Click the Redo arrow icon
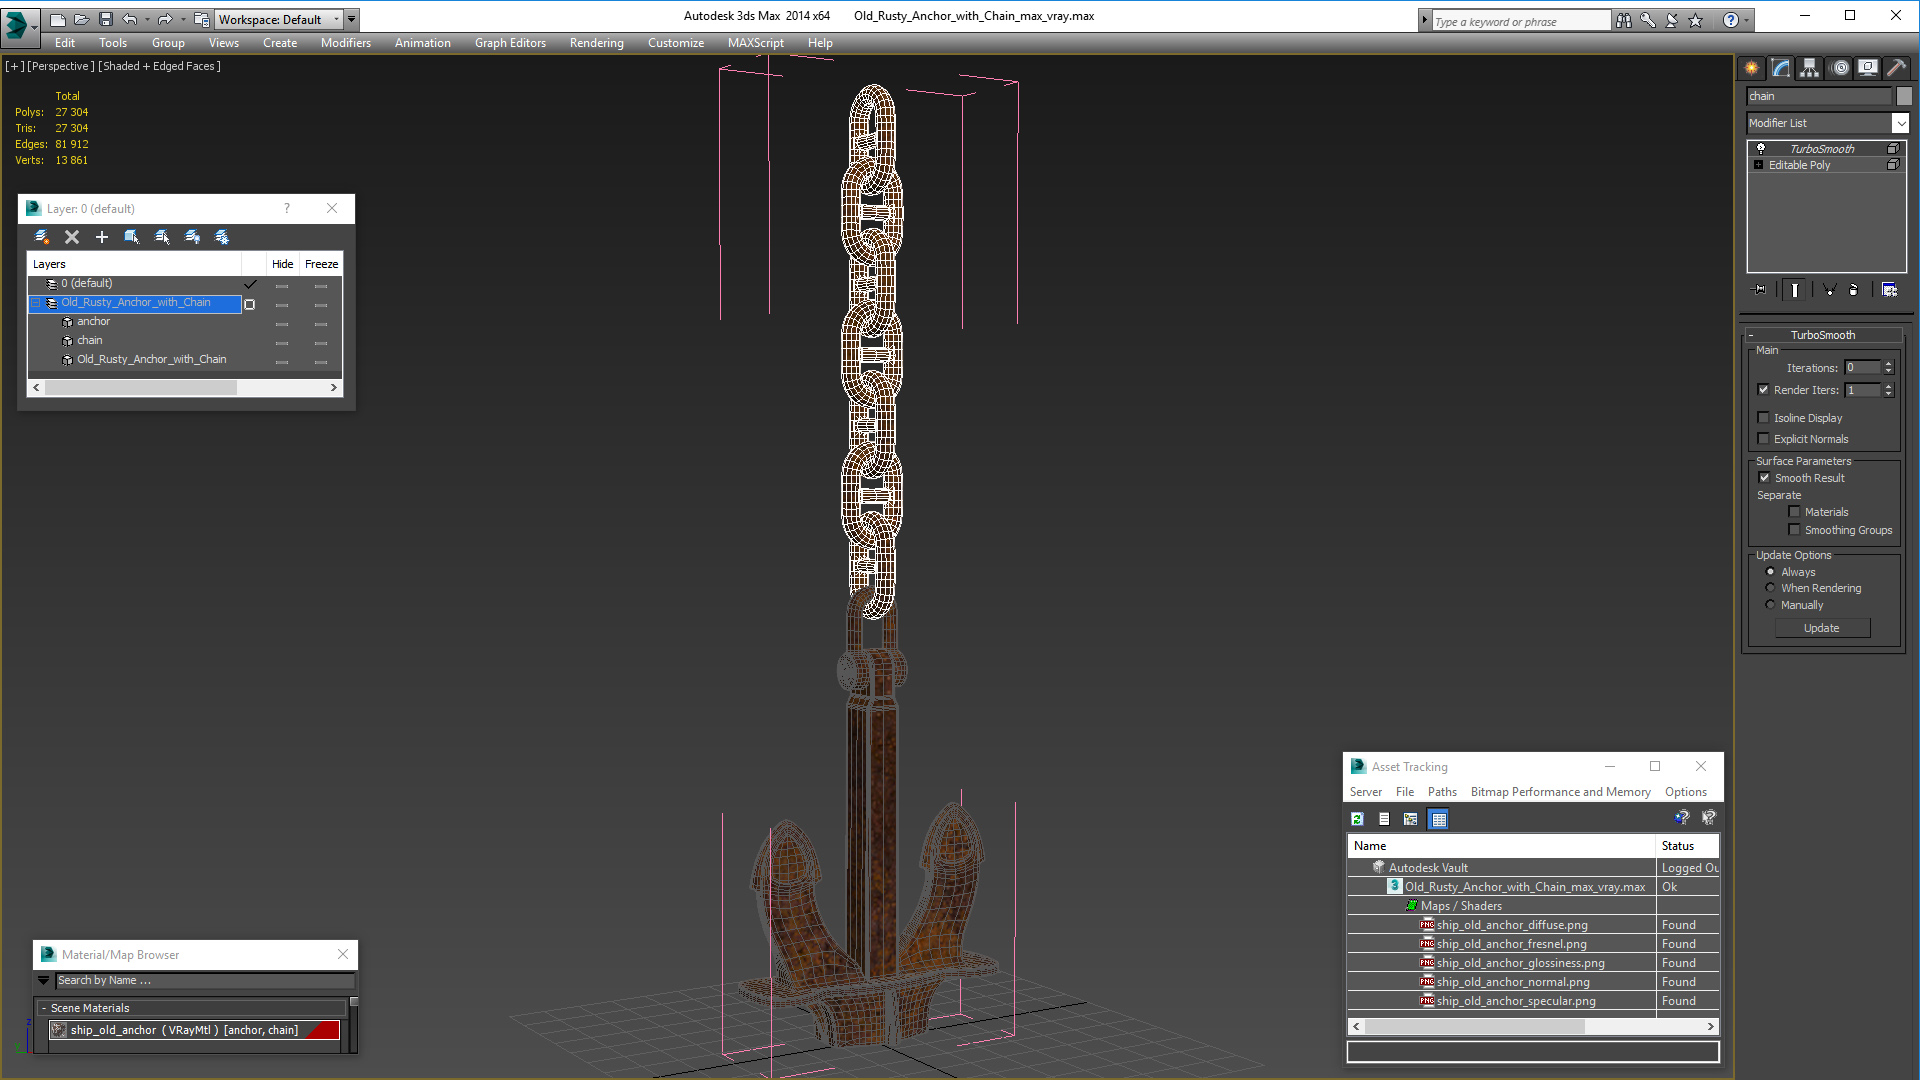Viewport: 1920px width, 1080px height. pyautogui.click(x=165, y=19)
